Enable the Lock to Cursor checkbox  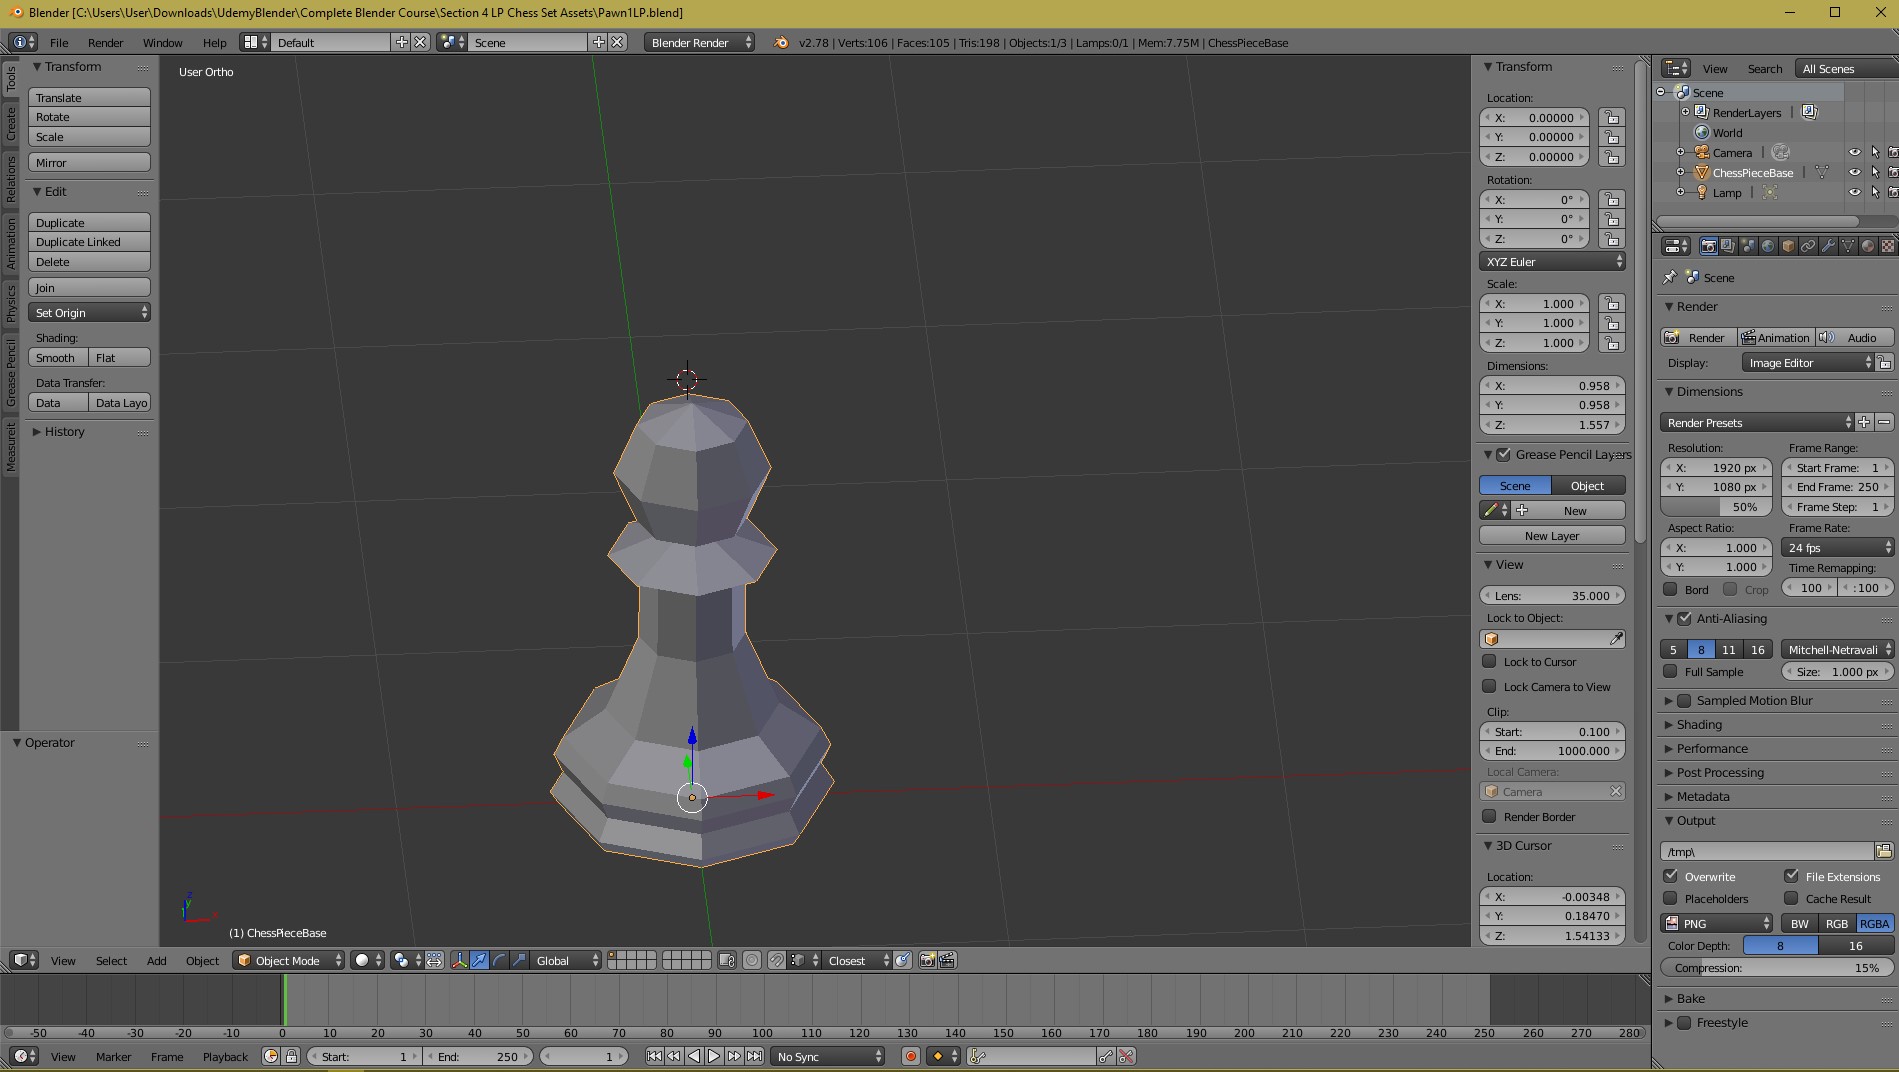click(x=1489, y=661)
